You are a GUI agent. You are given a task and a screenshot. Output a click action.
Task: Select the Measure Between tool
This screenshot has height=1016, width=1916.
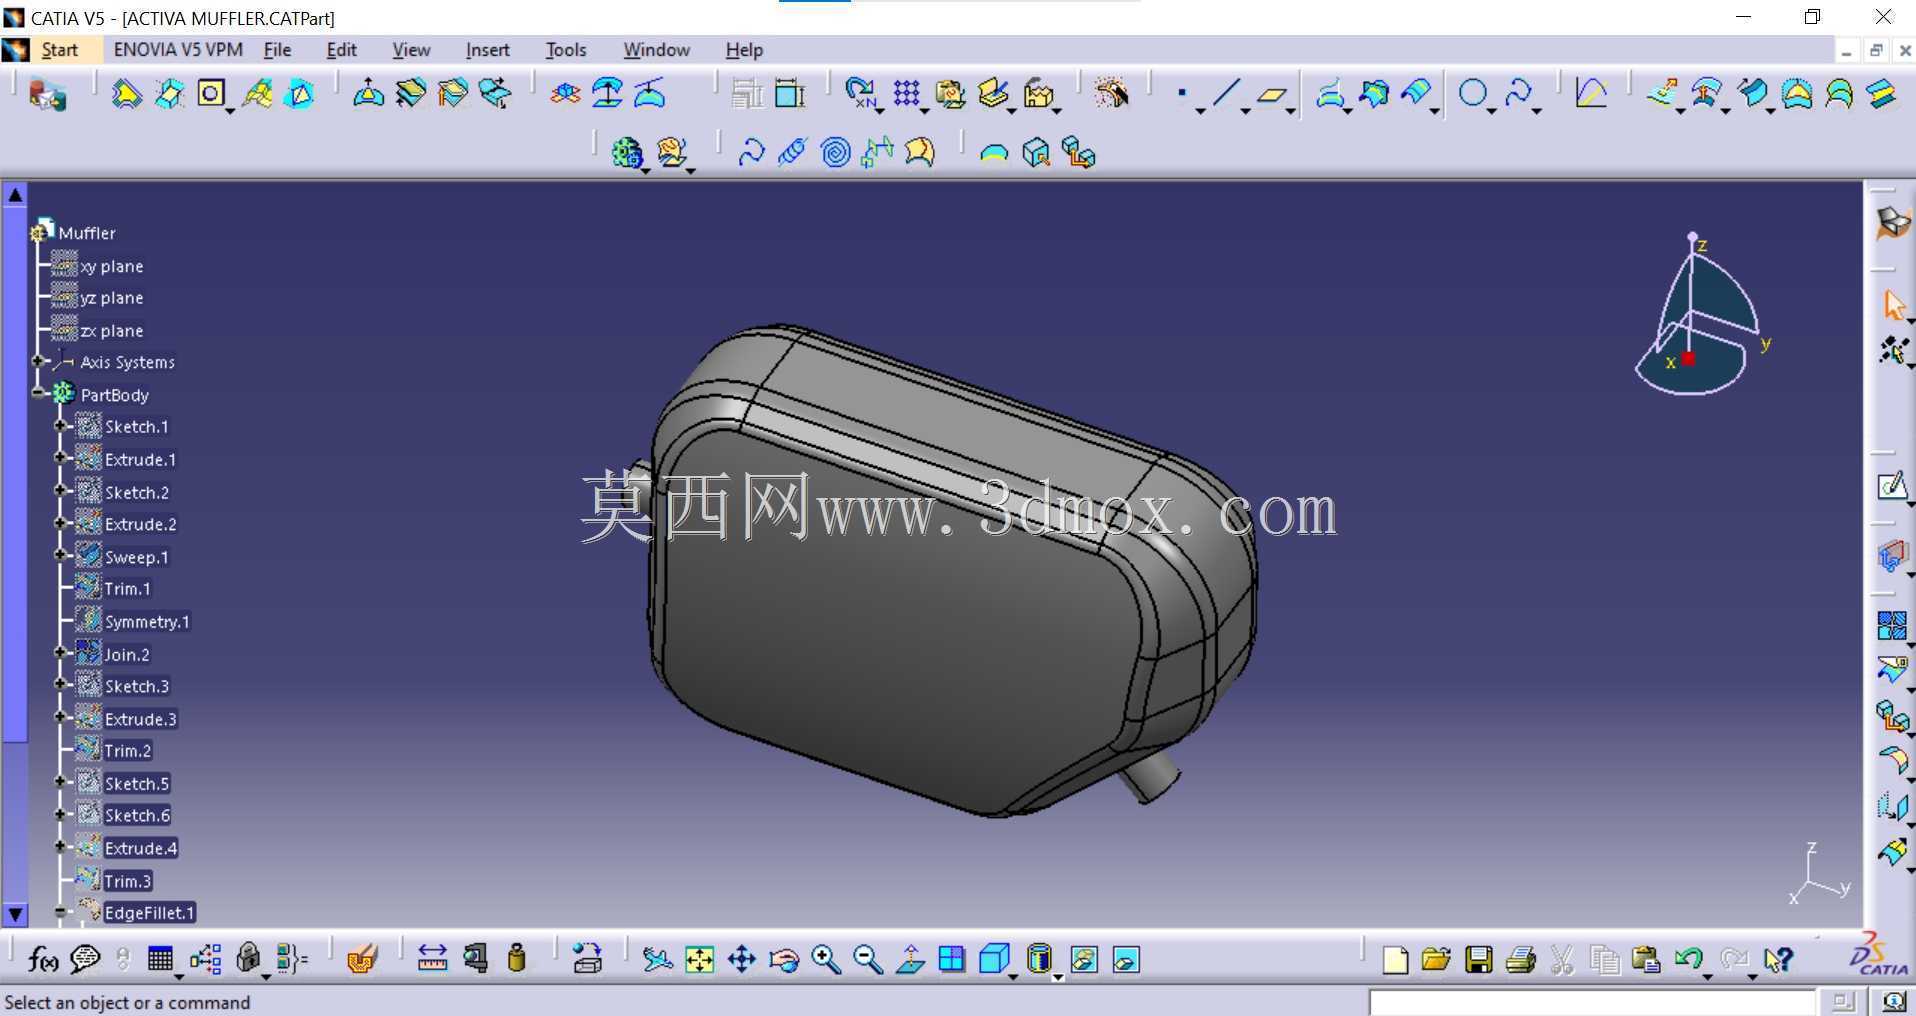tap(432, 959)
